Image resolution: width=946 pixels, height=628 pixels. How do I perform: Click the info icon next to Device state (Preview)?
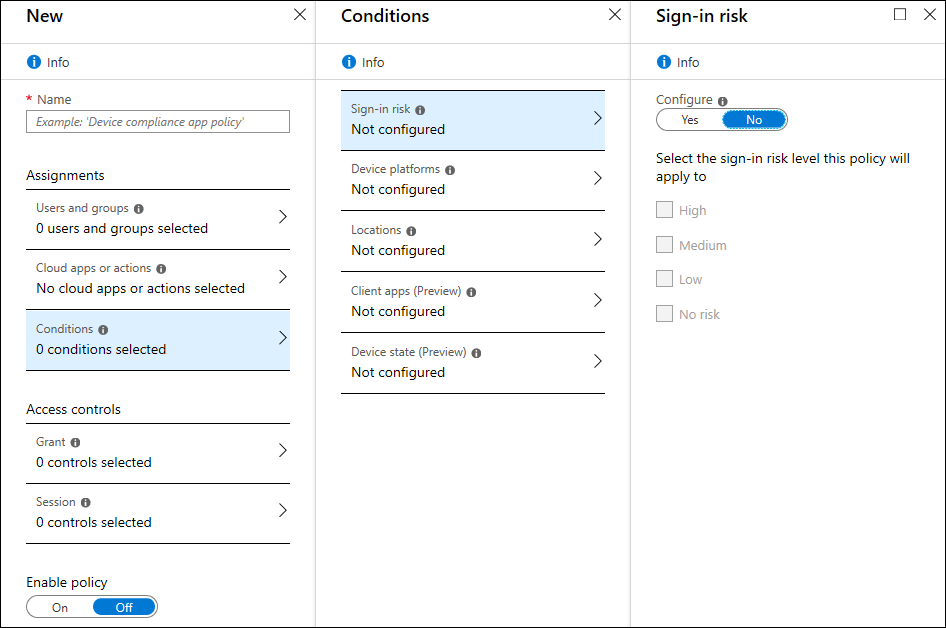pyautogui.click(x=477, y=353)
